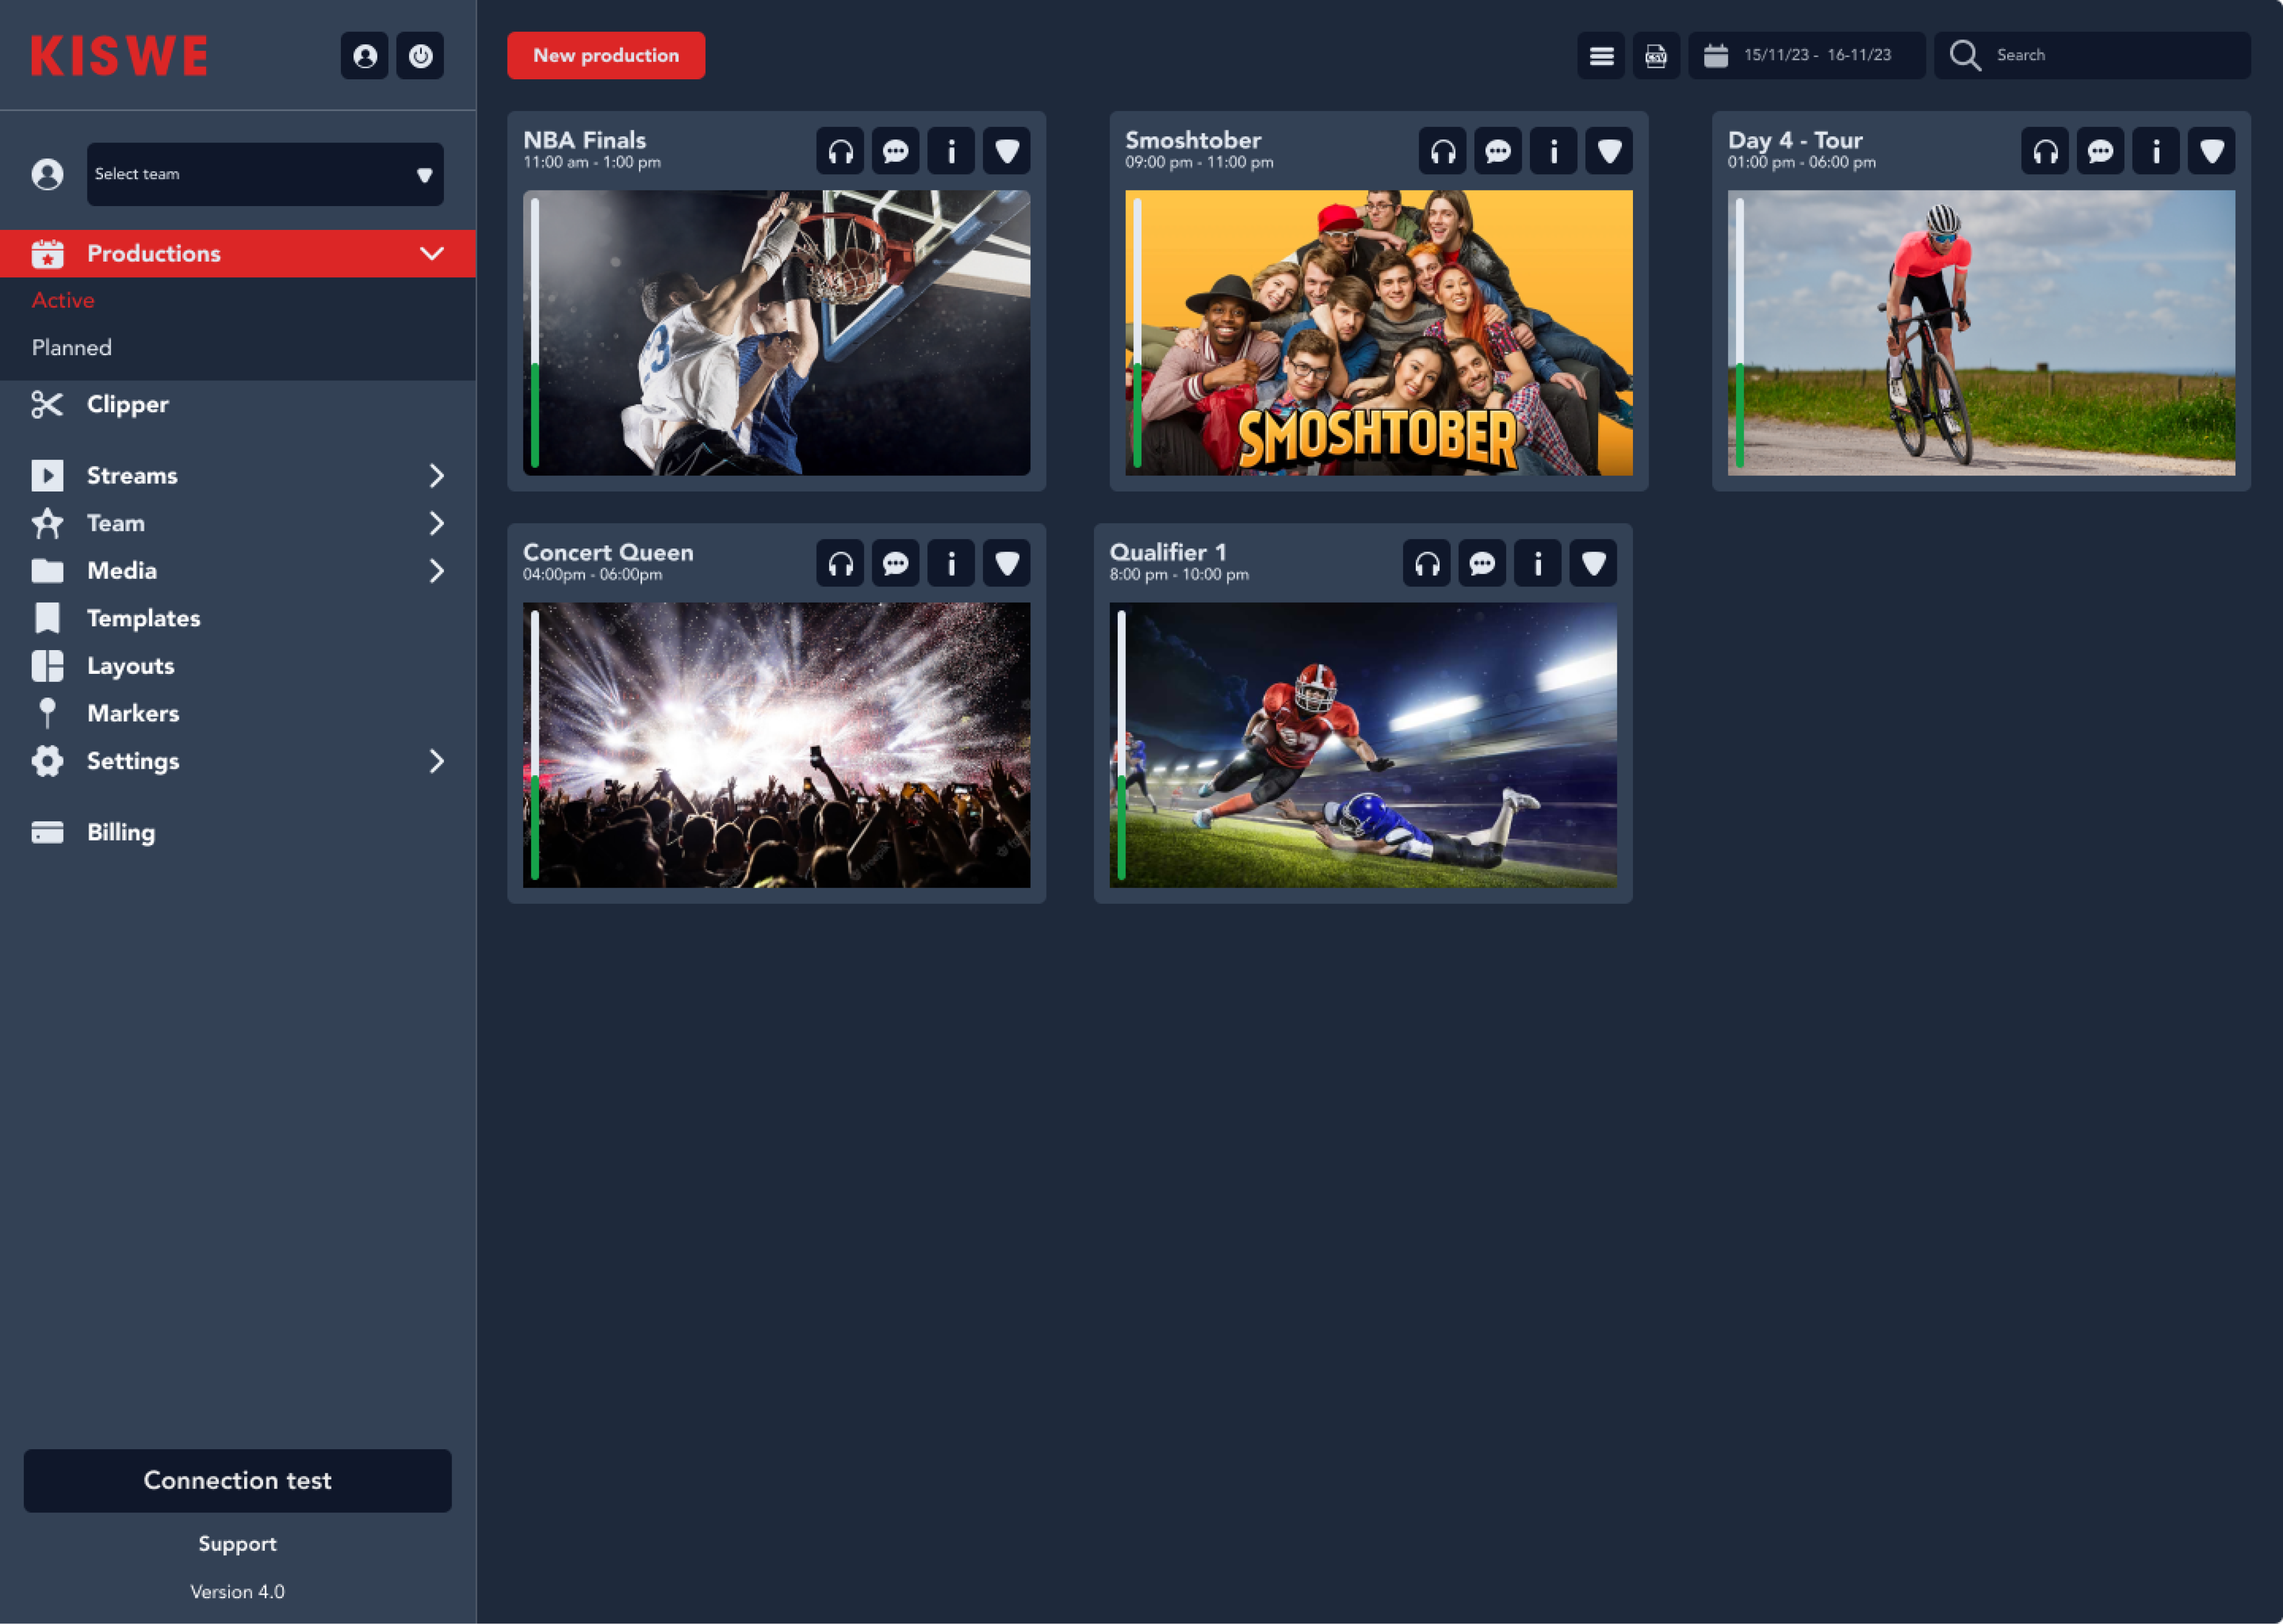2283x1624 pixels.
Task: Show info for Smoshtober production
Action: point(1553,151)
